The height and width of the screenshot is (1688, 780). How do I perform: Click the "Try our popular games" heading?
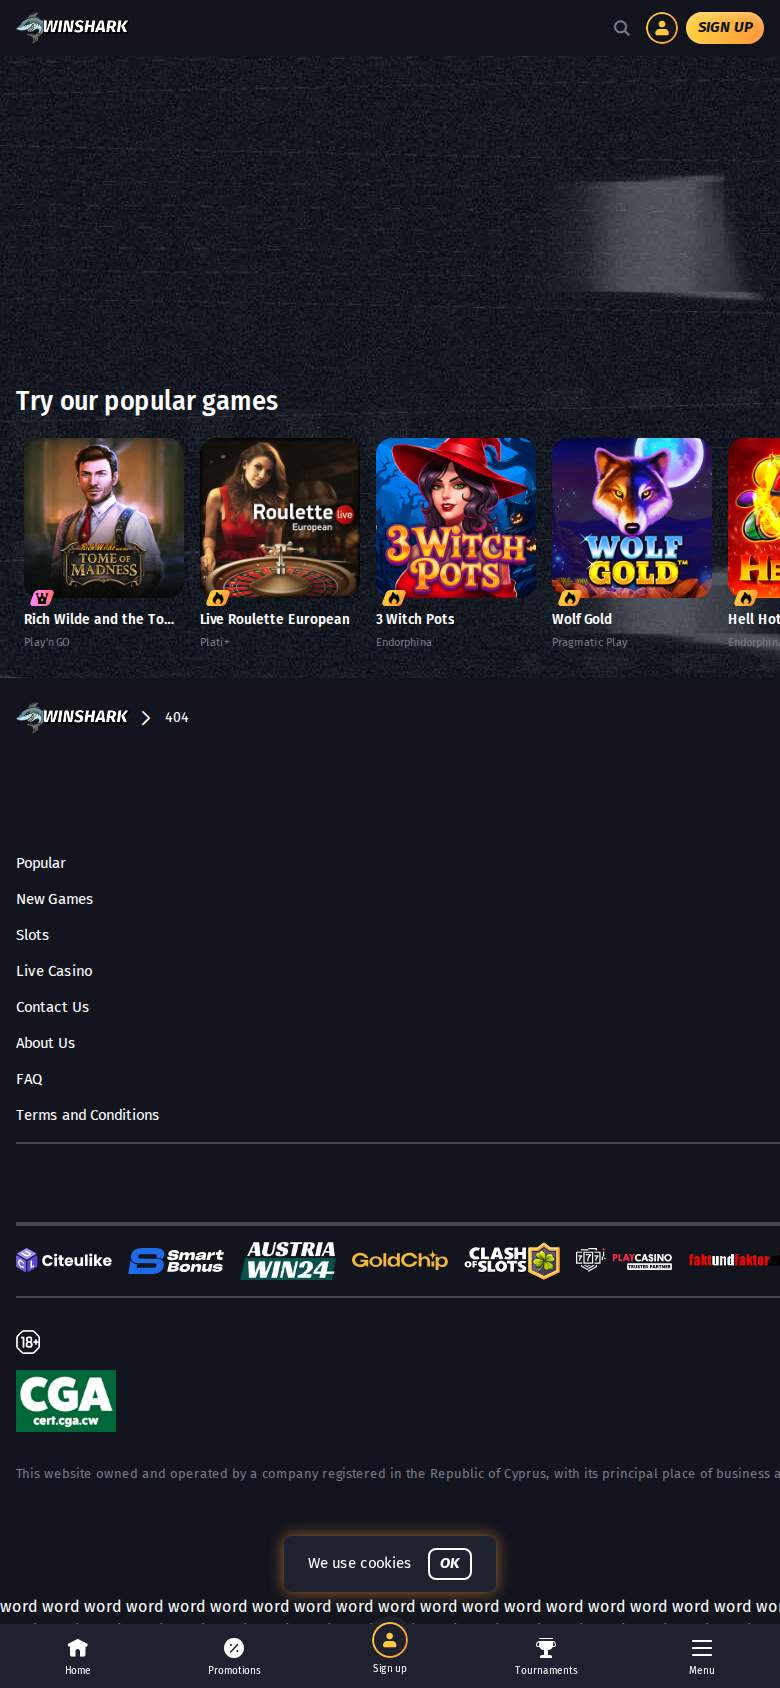pos(147,401)
